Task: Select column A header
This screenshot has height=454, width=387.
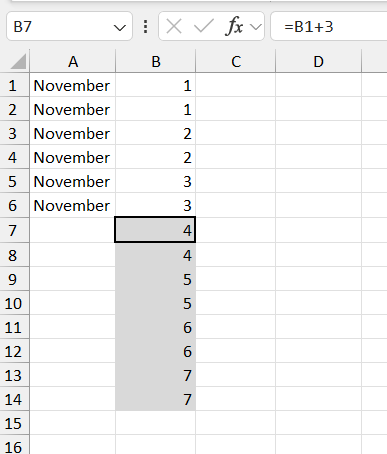Action: 73,61
